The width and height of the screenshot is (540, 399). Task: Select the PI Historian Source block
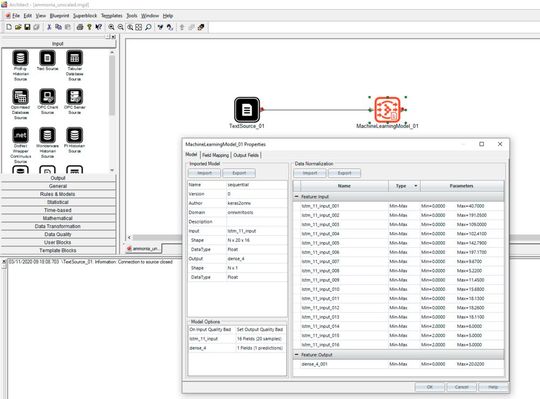coord(74,135)
